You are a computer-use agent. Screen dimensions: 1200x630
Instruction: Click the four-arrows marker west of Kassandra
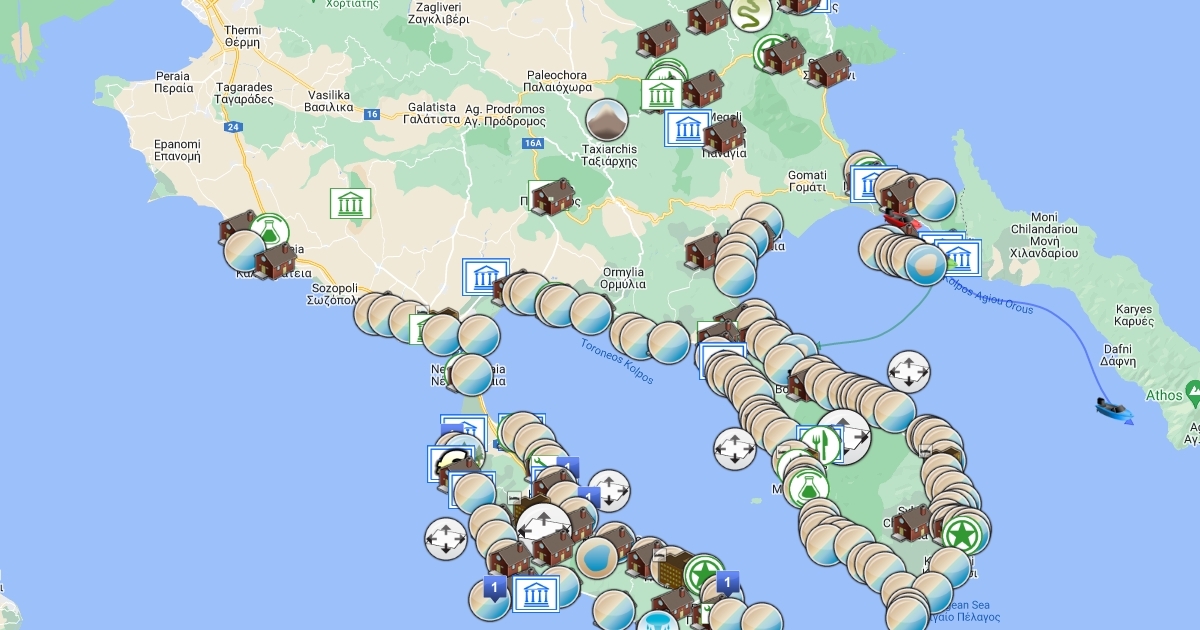[x=445, y=537]
